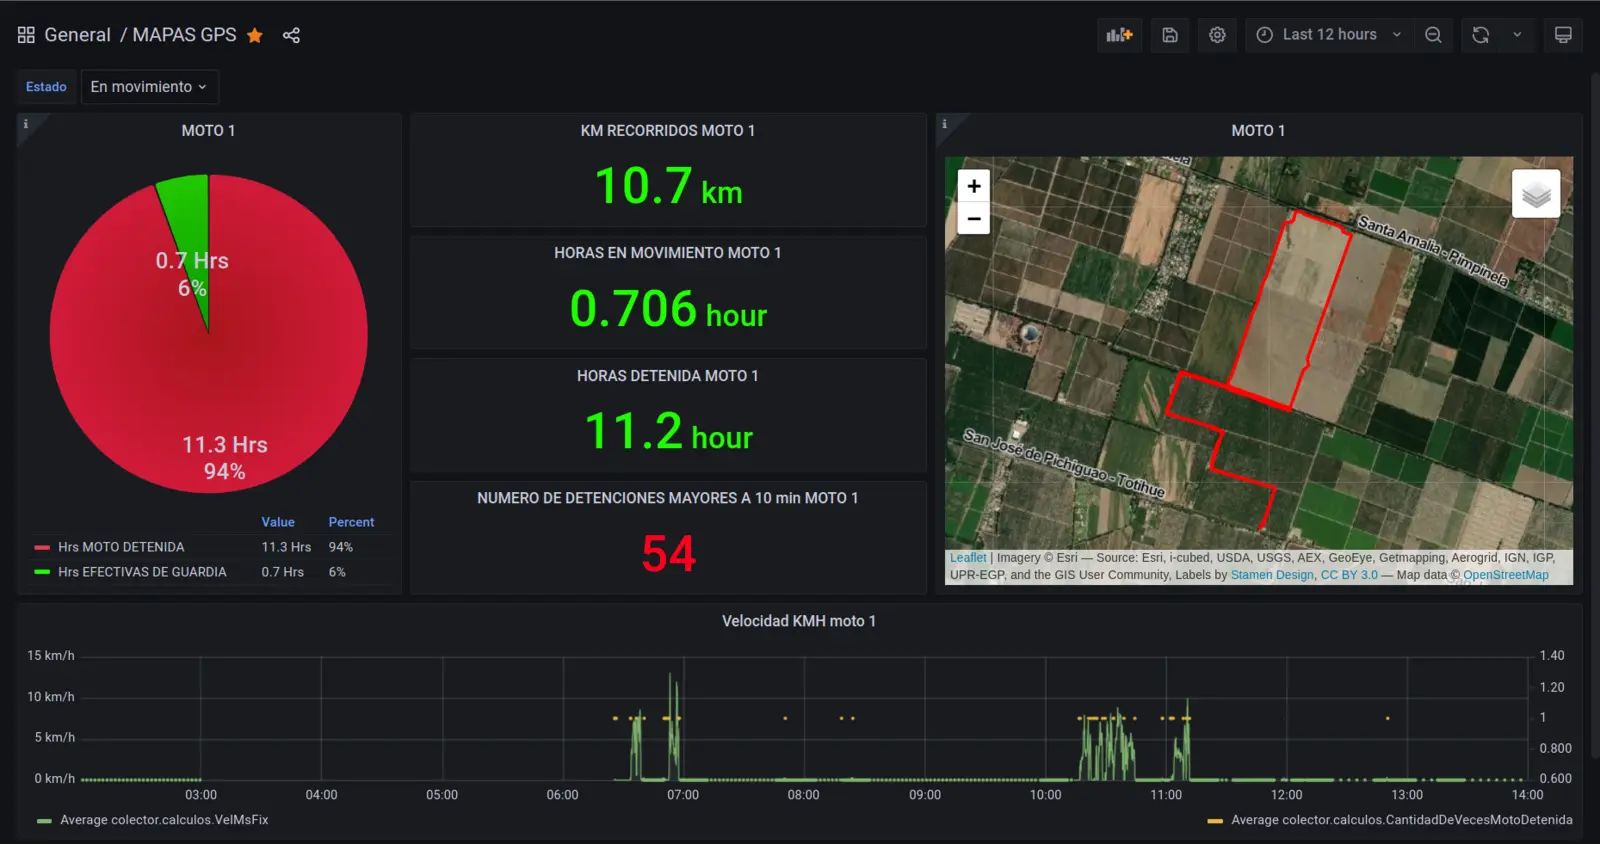Unstar the MAPAS GPS dashboard
Screen dimensions: 1600x844
[255, 35]
